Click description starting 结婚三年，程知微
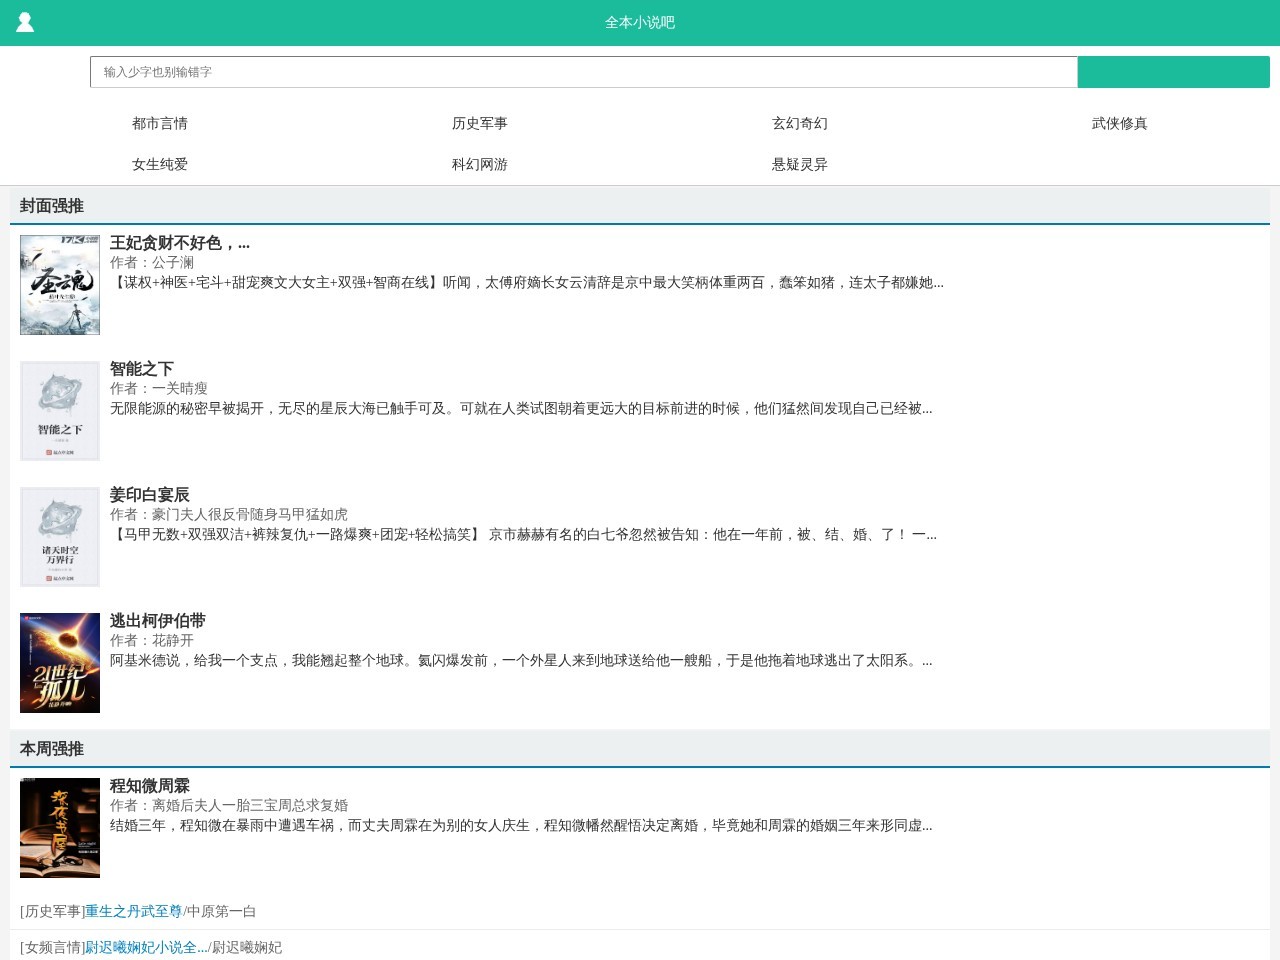The height and width of the screenshot is (960, 1280). pos(521,825)
